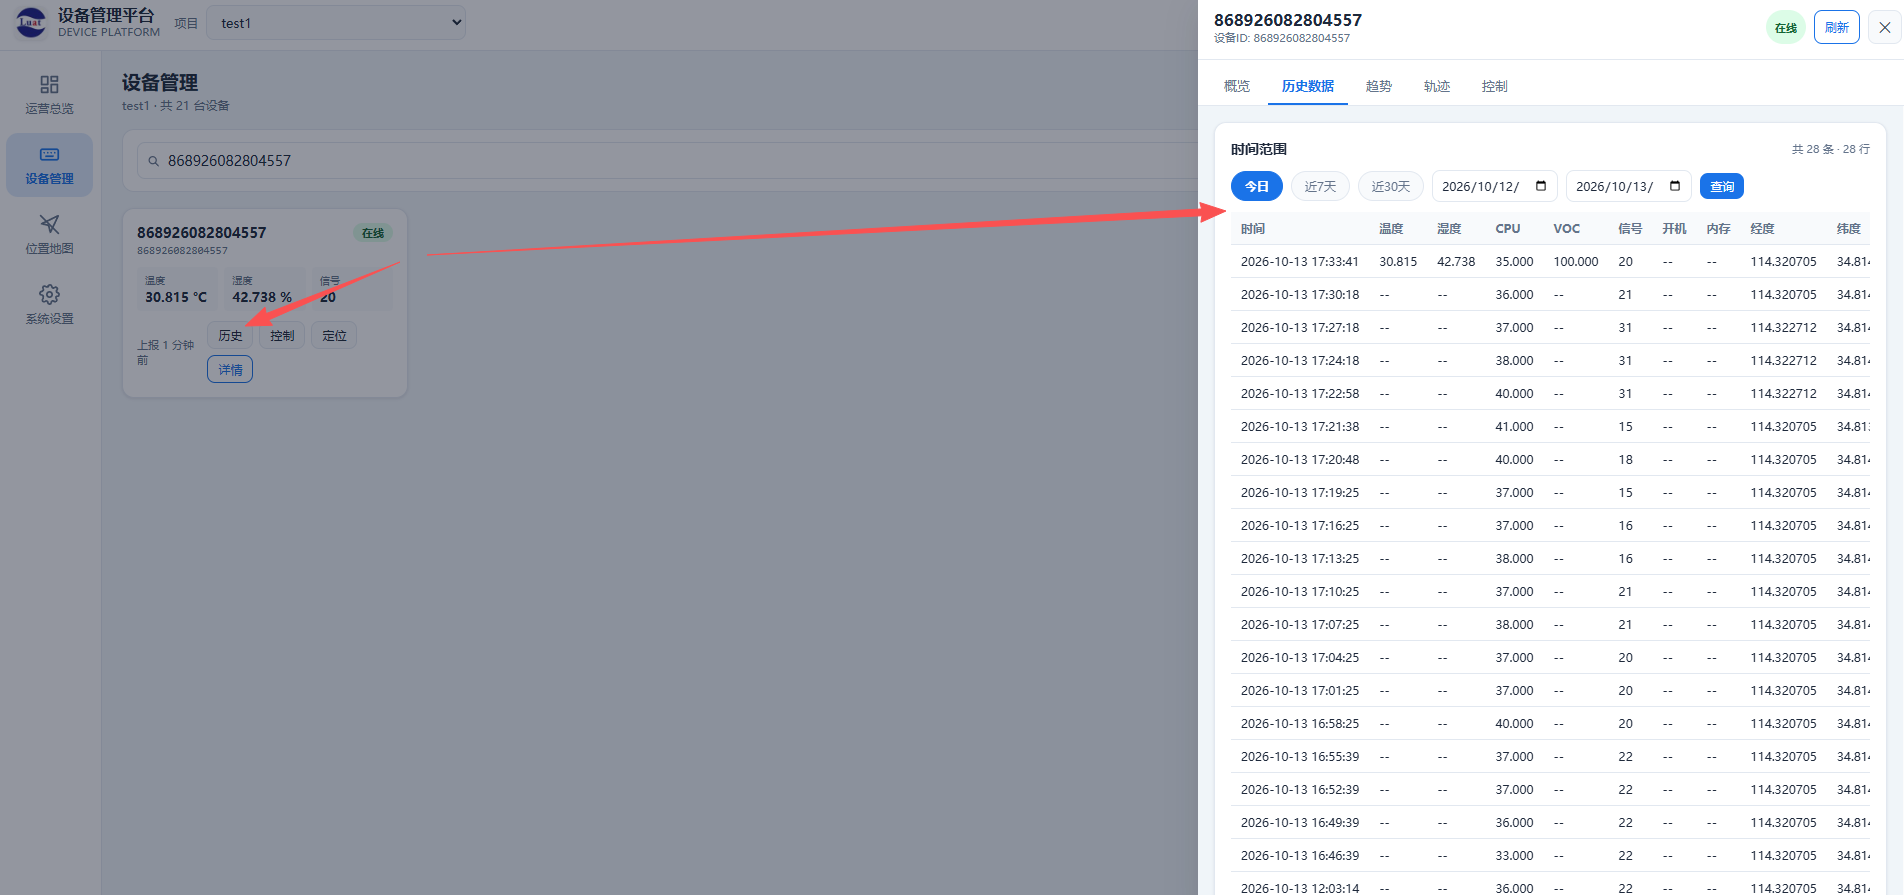1904x895 pixels.
Task: Click the start date field 2026/10/12
Action: (x=1494, y=186)
